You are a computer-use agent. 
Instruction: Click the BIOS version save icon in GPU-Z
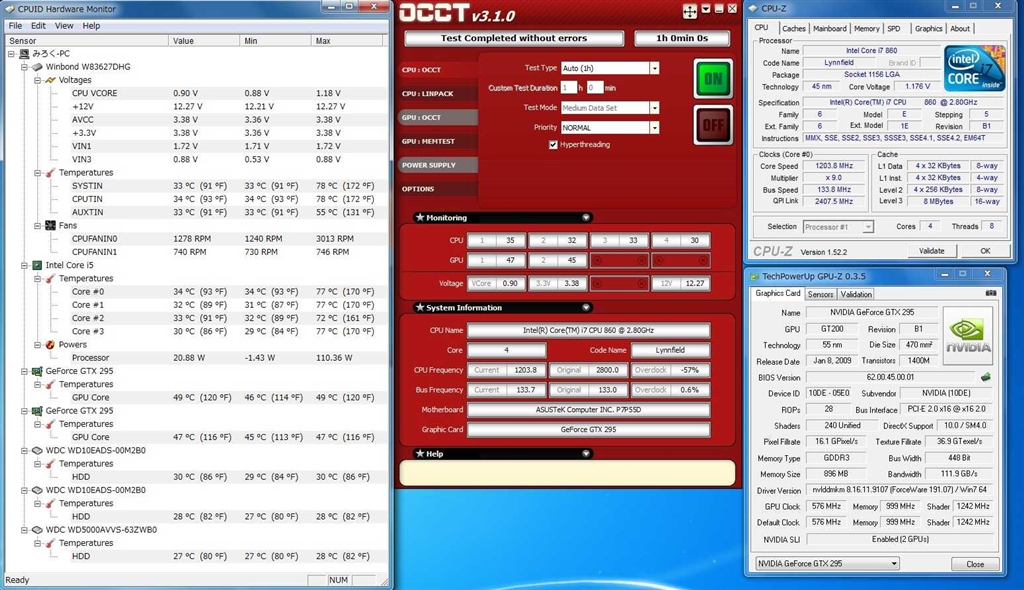click(x=985, y=377)
